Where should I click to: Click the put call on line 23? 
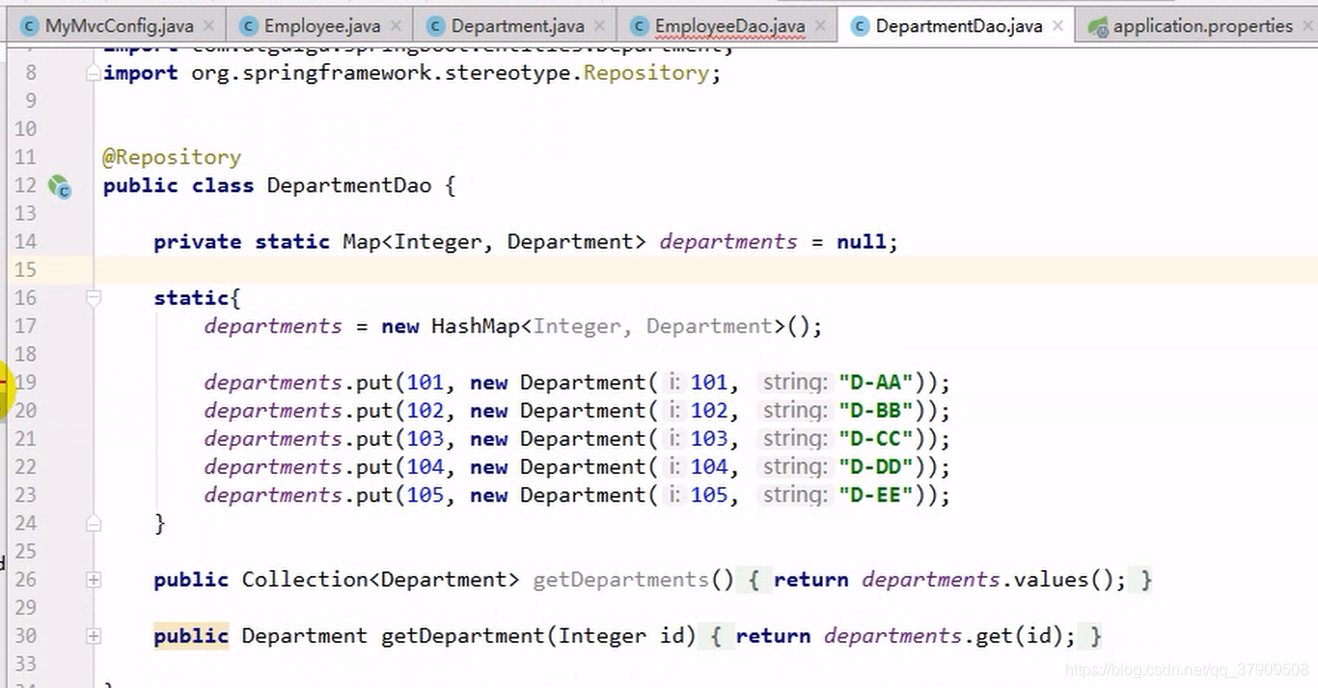pos(374,495)
